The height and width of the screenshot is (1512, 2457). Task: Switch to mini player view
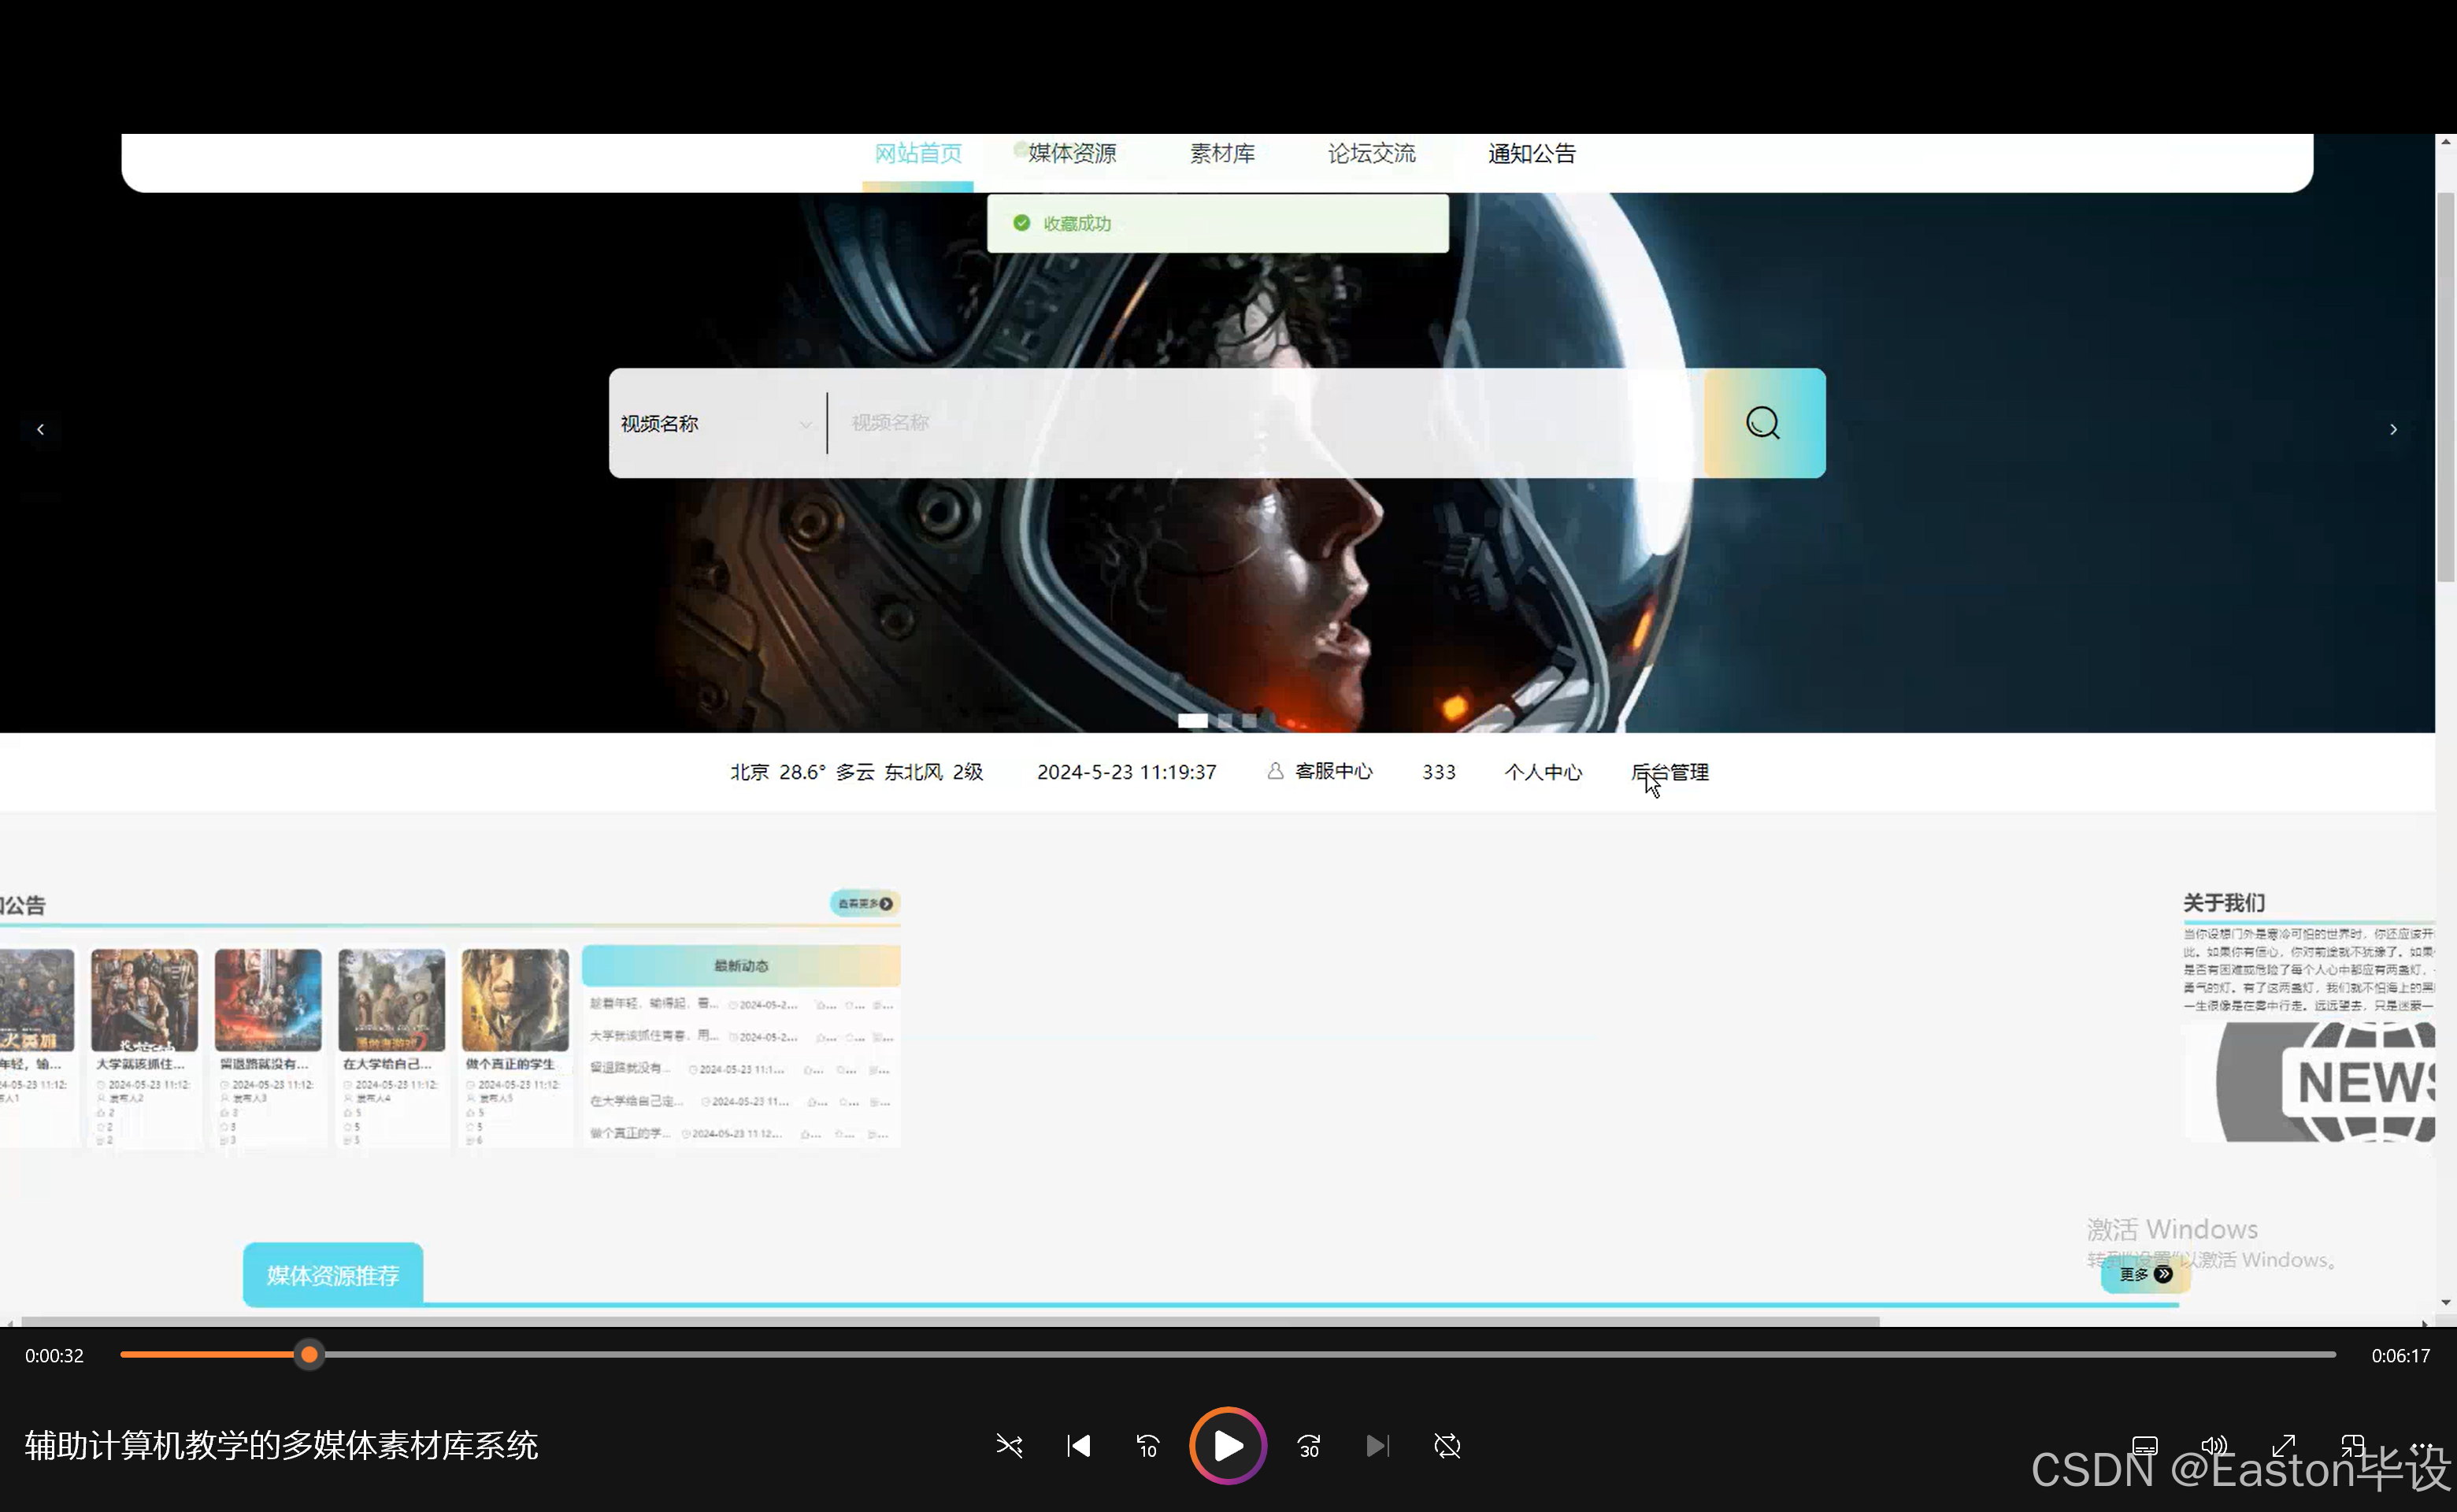click(2352, 1446)
